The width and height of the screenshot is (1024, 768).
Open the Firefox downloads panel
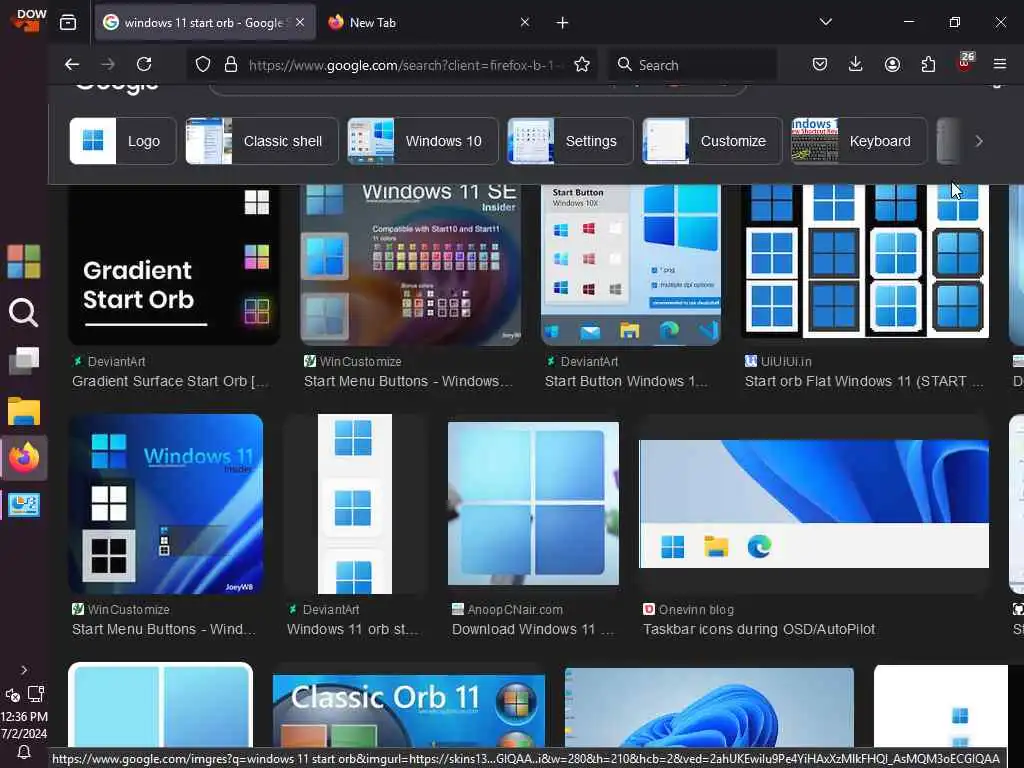point(856,64)
